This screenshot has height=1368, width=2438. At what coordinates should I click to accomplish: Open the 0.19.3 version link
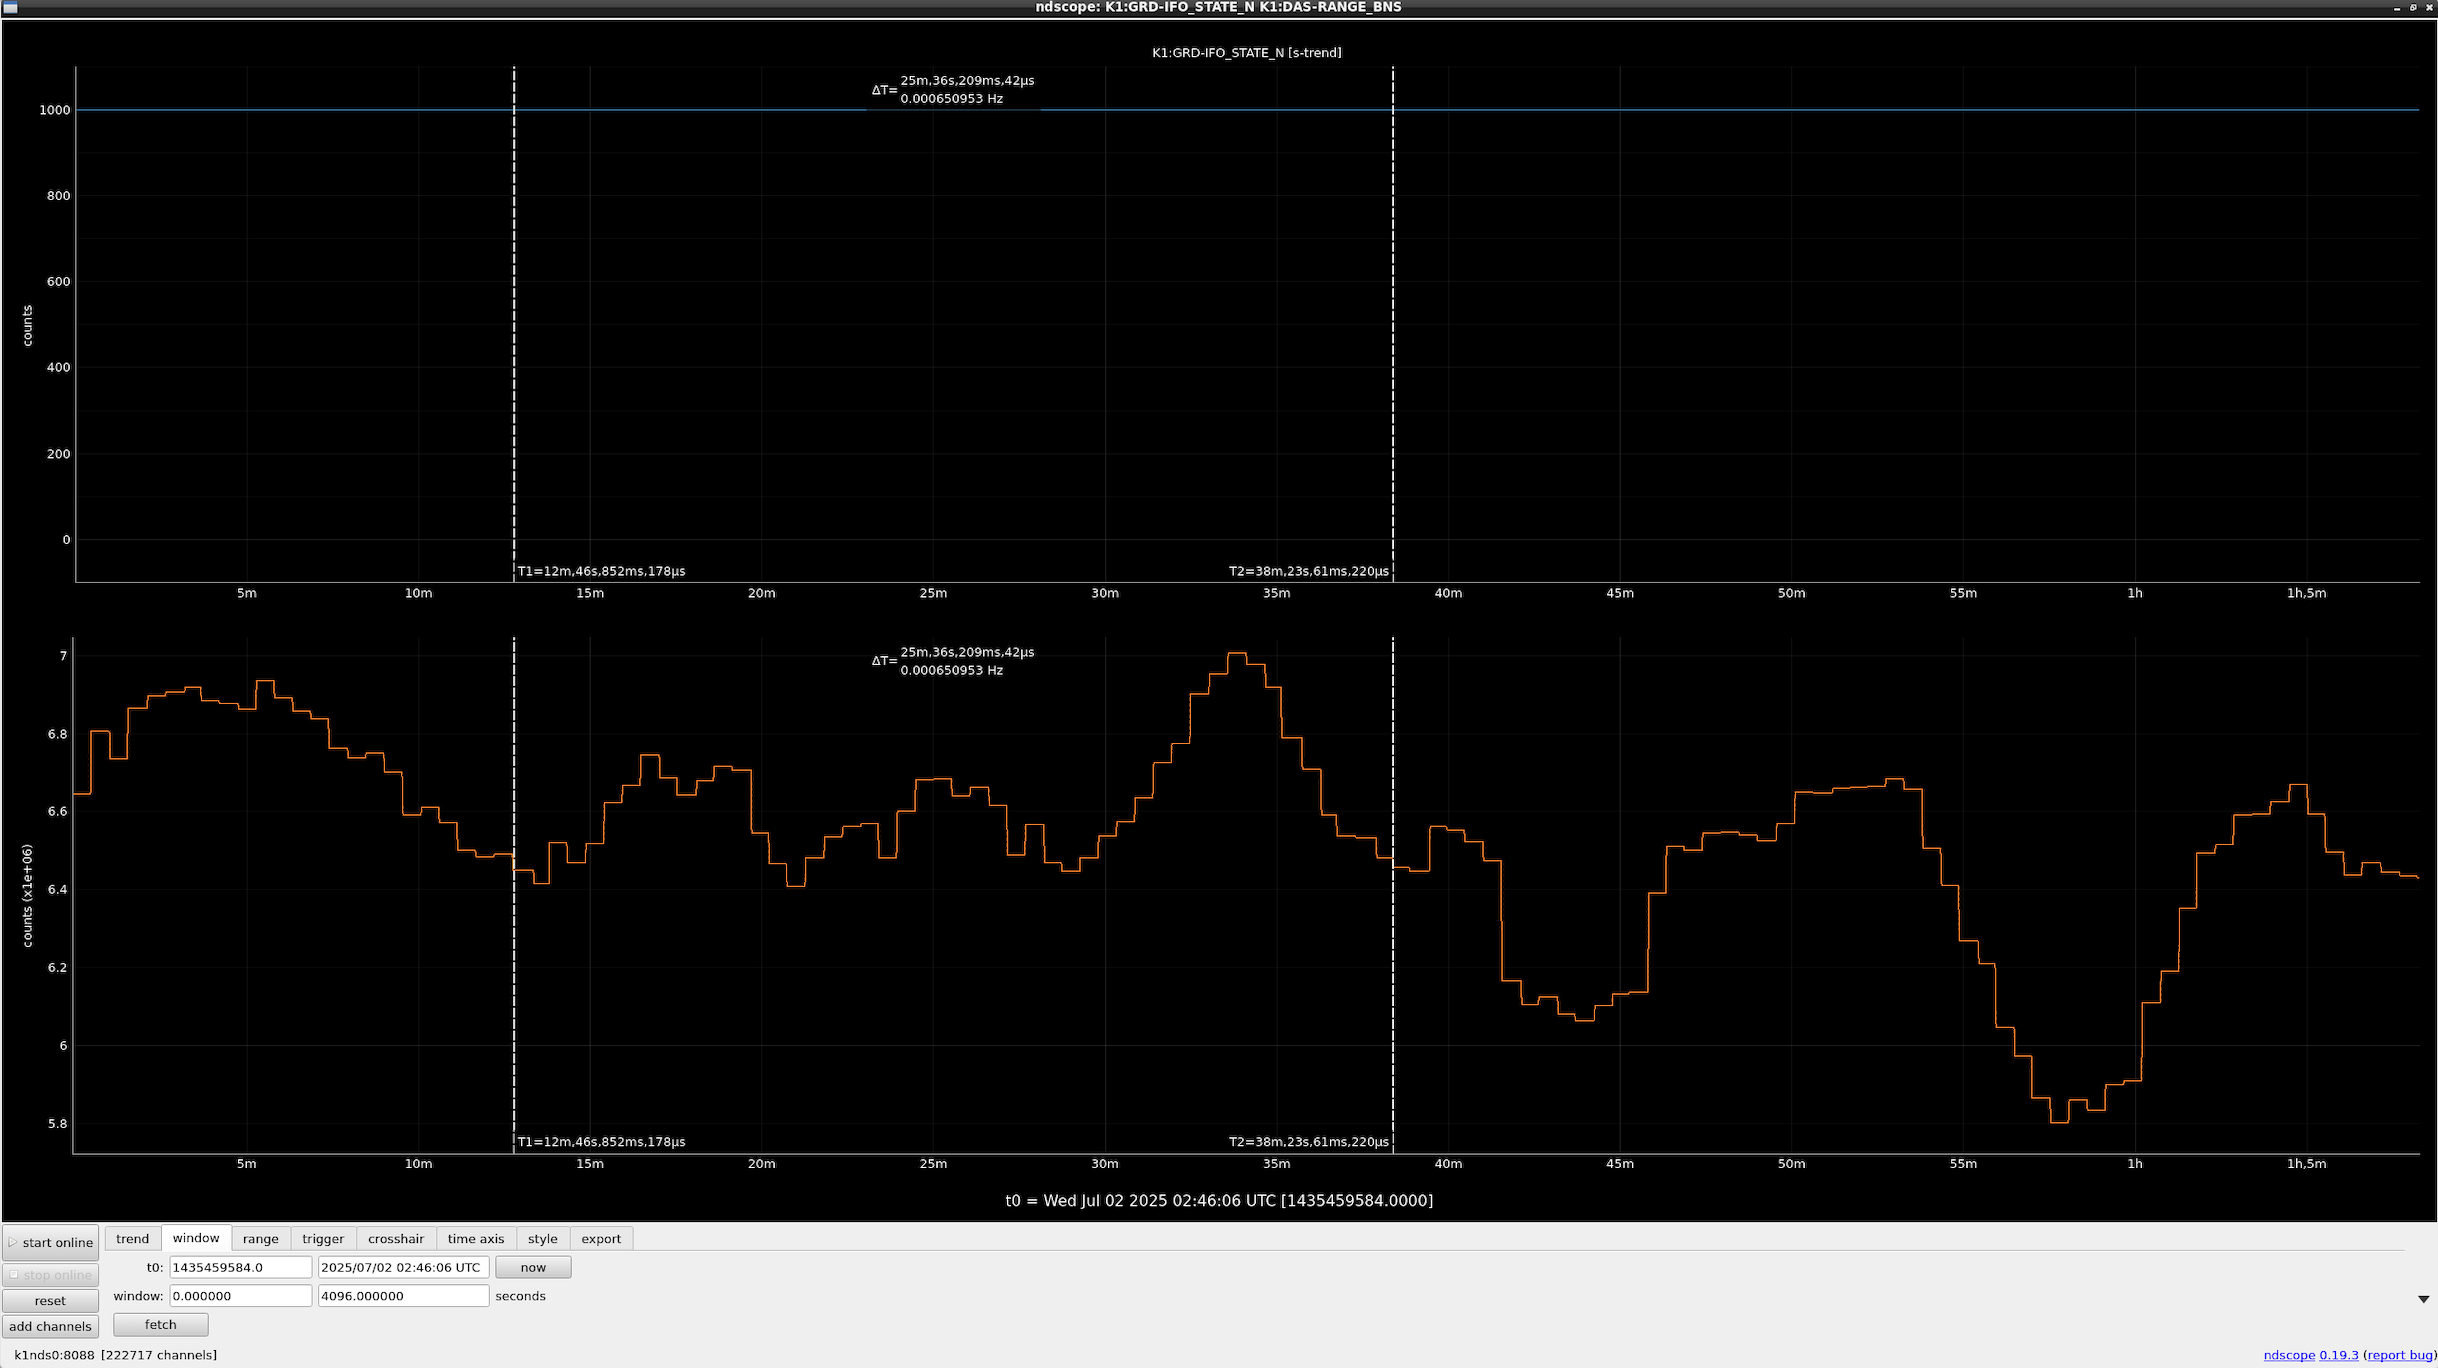[2339, 1355]
